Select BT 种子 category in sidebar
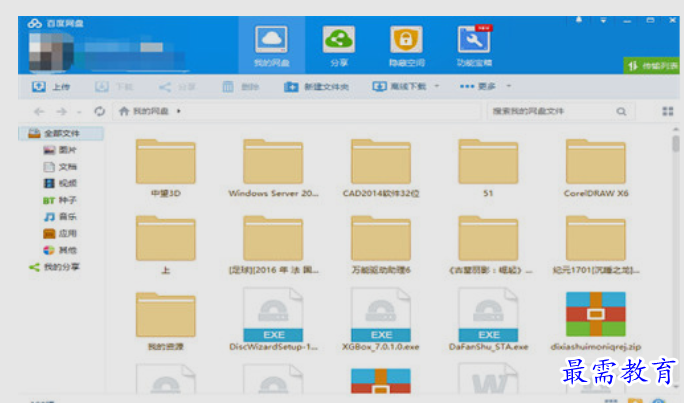This screenshot has height=403, width=684. (x=60, y=200)
